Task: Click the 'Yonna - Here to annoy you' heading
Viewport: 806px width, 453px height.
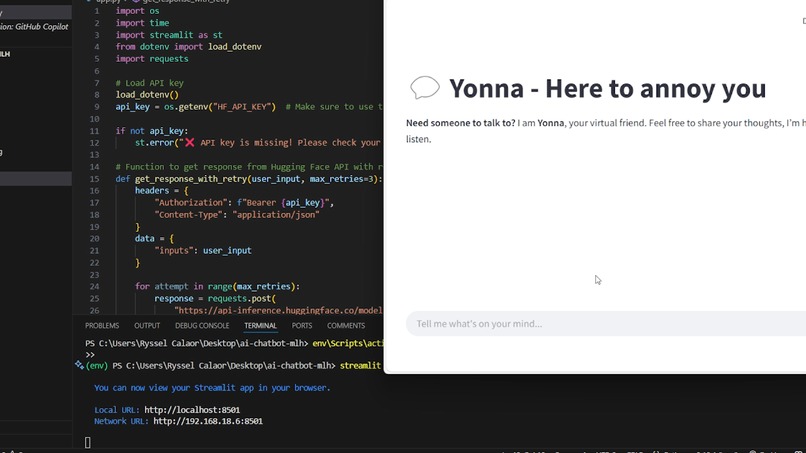Action: [x=608, y=88]
